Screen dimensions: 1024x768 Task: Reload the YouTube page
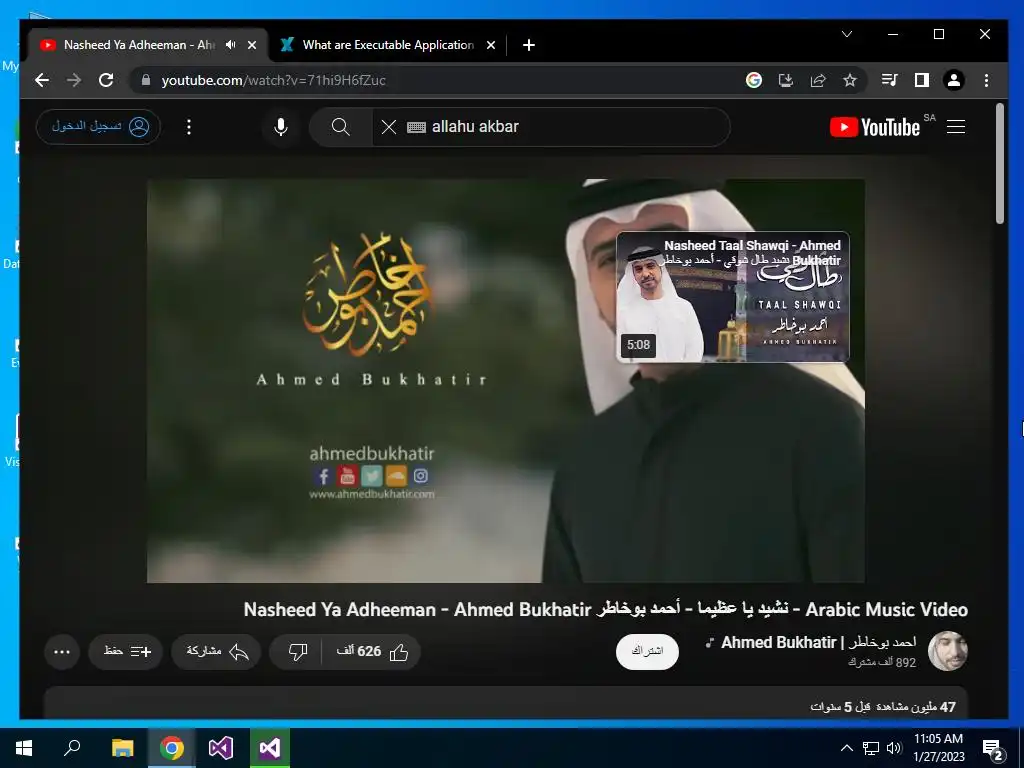[x=106, y=80]
